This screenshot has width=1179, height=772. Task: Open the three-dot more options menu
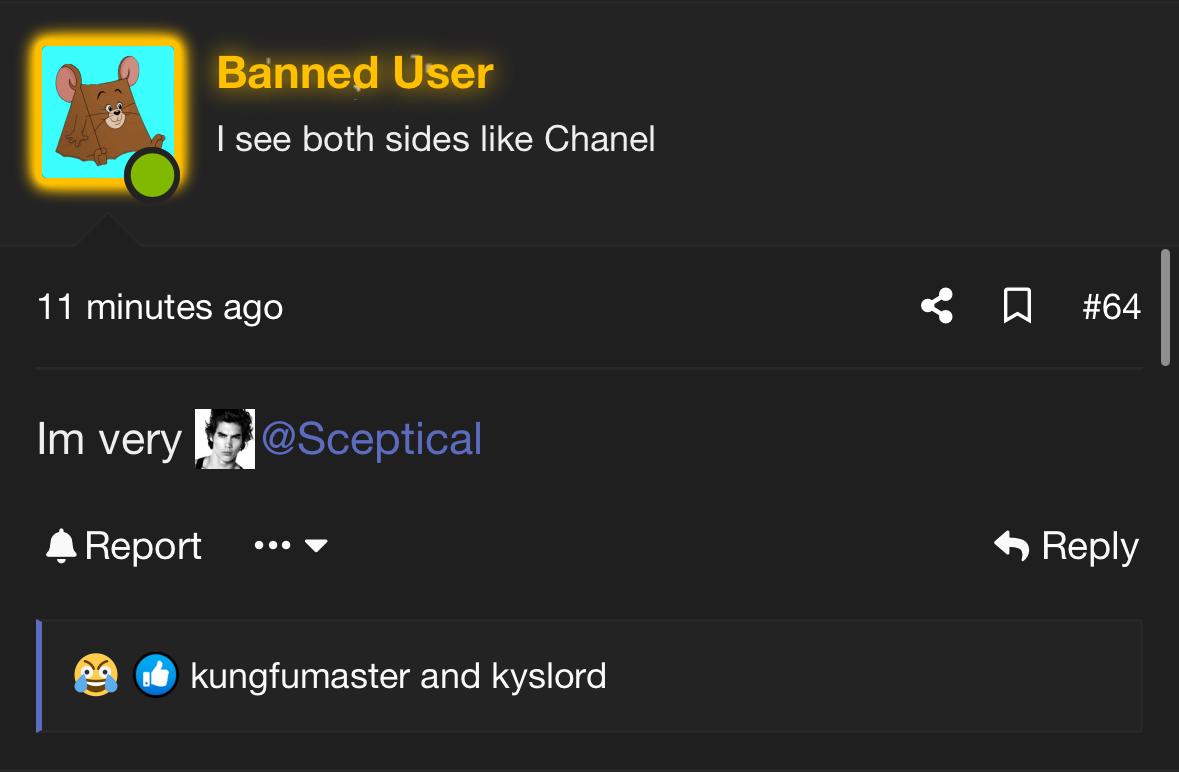pyautogui.click(x=272, y=546)
